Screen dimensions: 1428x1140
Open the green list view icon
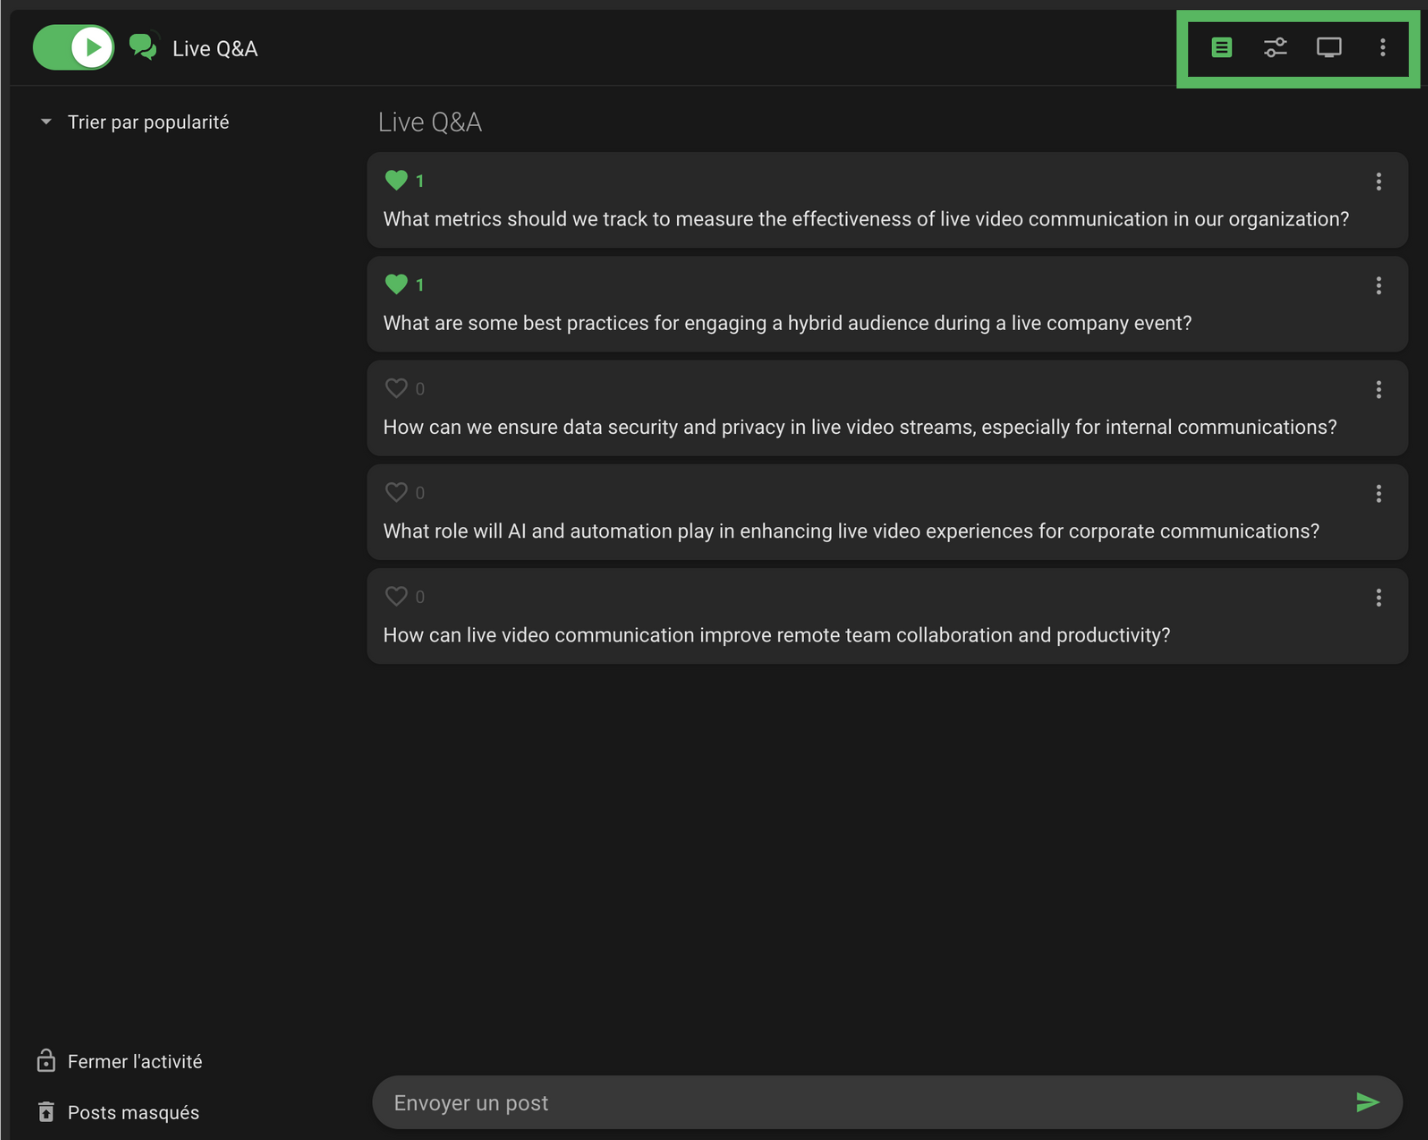click(1221, 47)
